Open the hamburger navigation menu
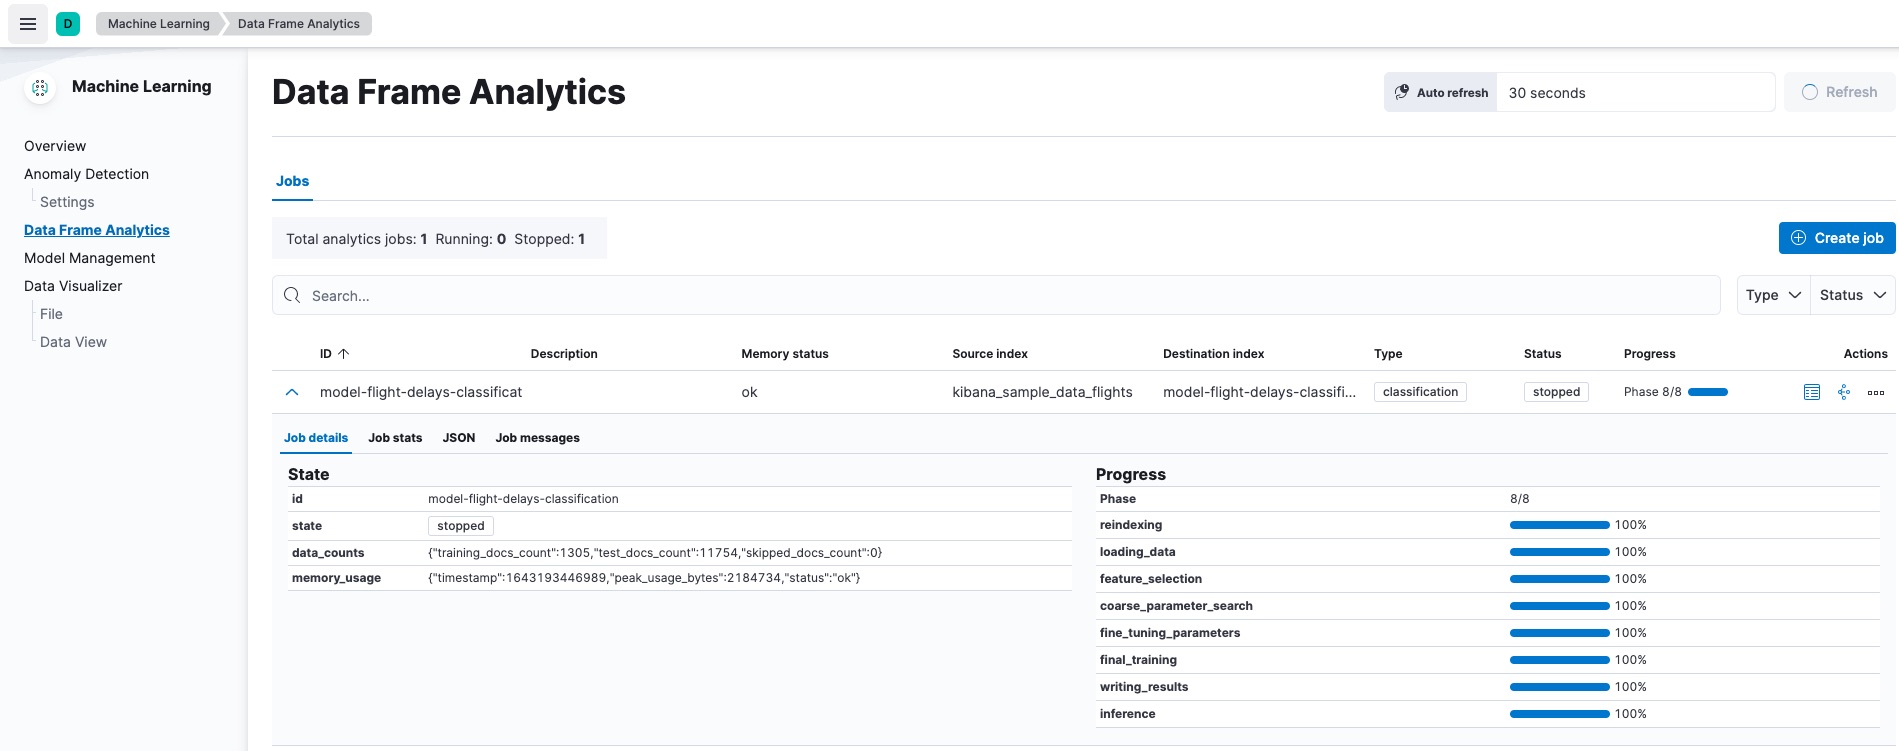Viewport: 1899px width, 751px height. [28, 24]
